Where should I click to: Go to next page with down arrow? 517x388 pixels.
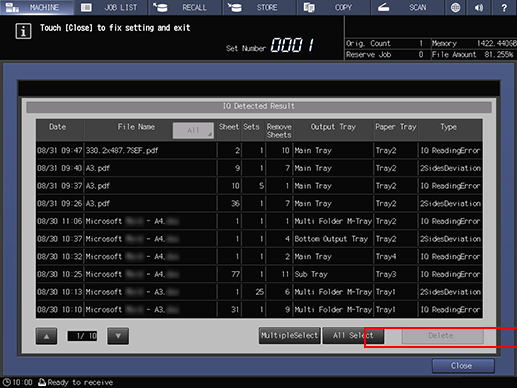coord(118,336)
